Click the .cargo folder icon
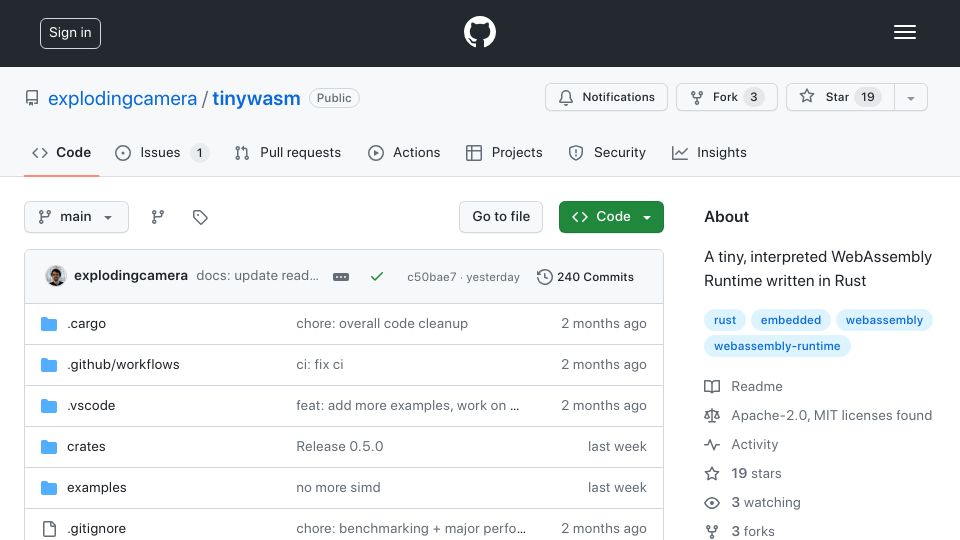The height and width of the screenshot is (540, 960). pyautogui.click(x=49, y=323)
